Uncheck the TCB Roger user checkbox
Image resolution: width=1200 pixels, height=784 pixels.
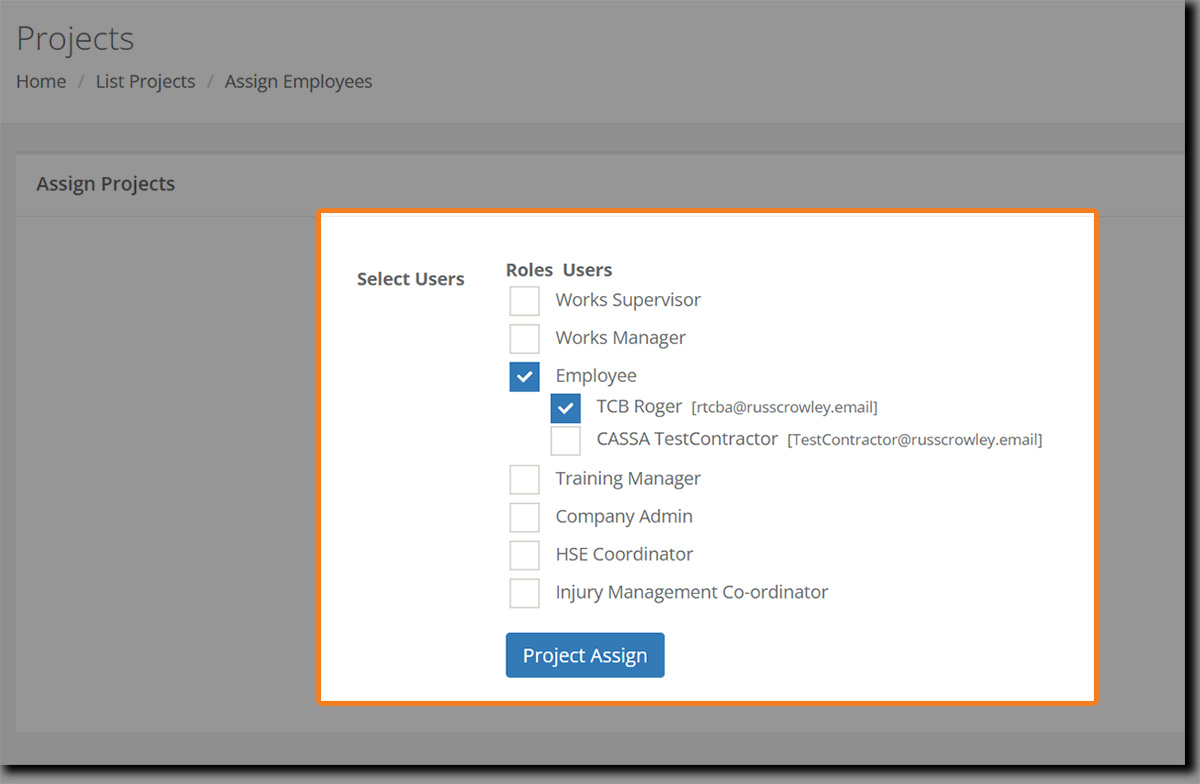tap(565, 408)
